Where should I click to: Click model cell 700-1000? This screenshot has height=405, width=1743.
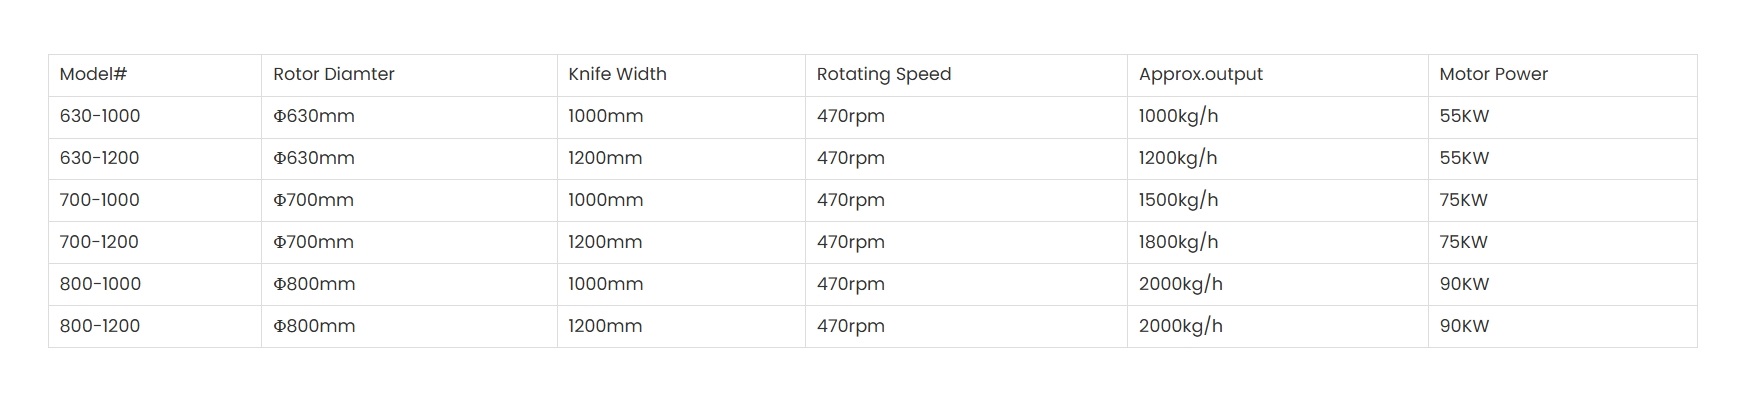(x=155, y=201)
